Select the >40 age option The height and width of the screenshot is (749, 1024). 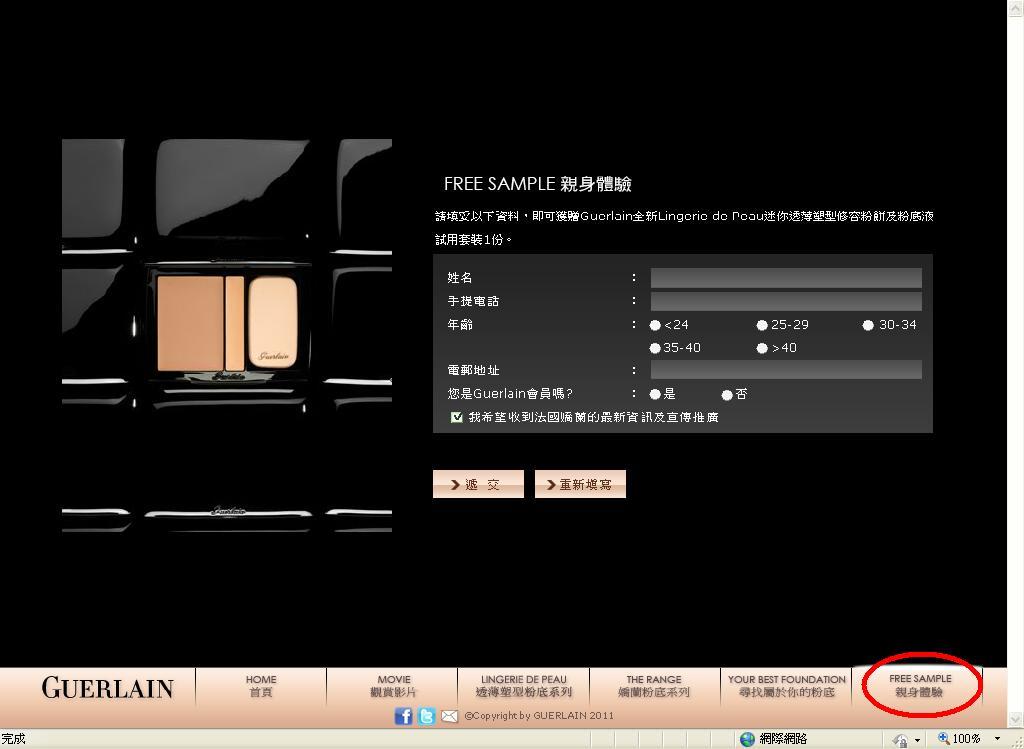click(x=761, y=349)
